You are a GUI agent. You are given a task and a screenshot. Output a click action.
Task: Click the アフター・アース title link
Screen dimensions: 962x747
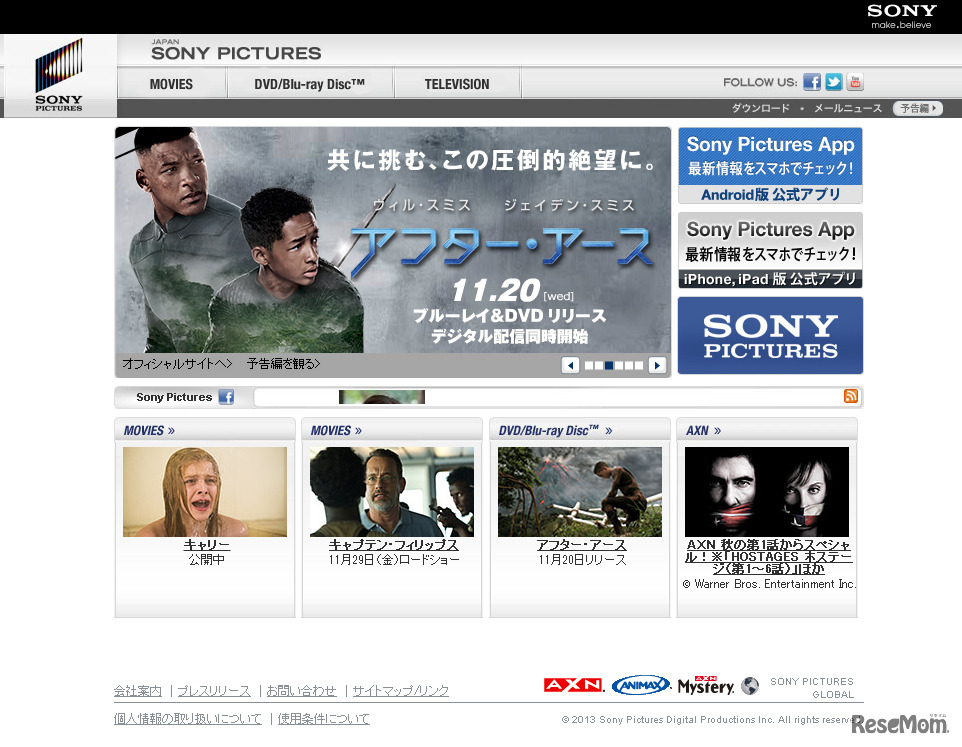coord(581,545)
